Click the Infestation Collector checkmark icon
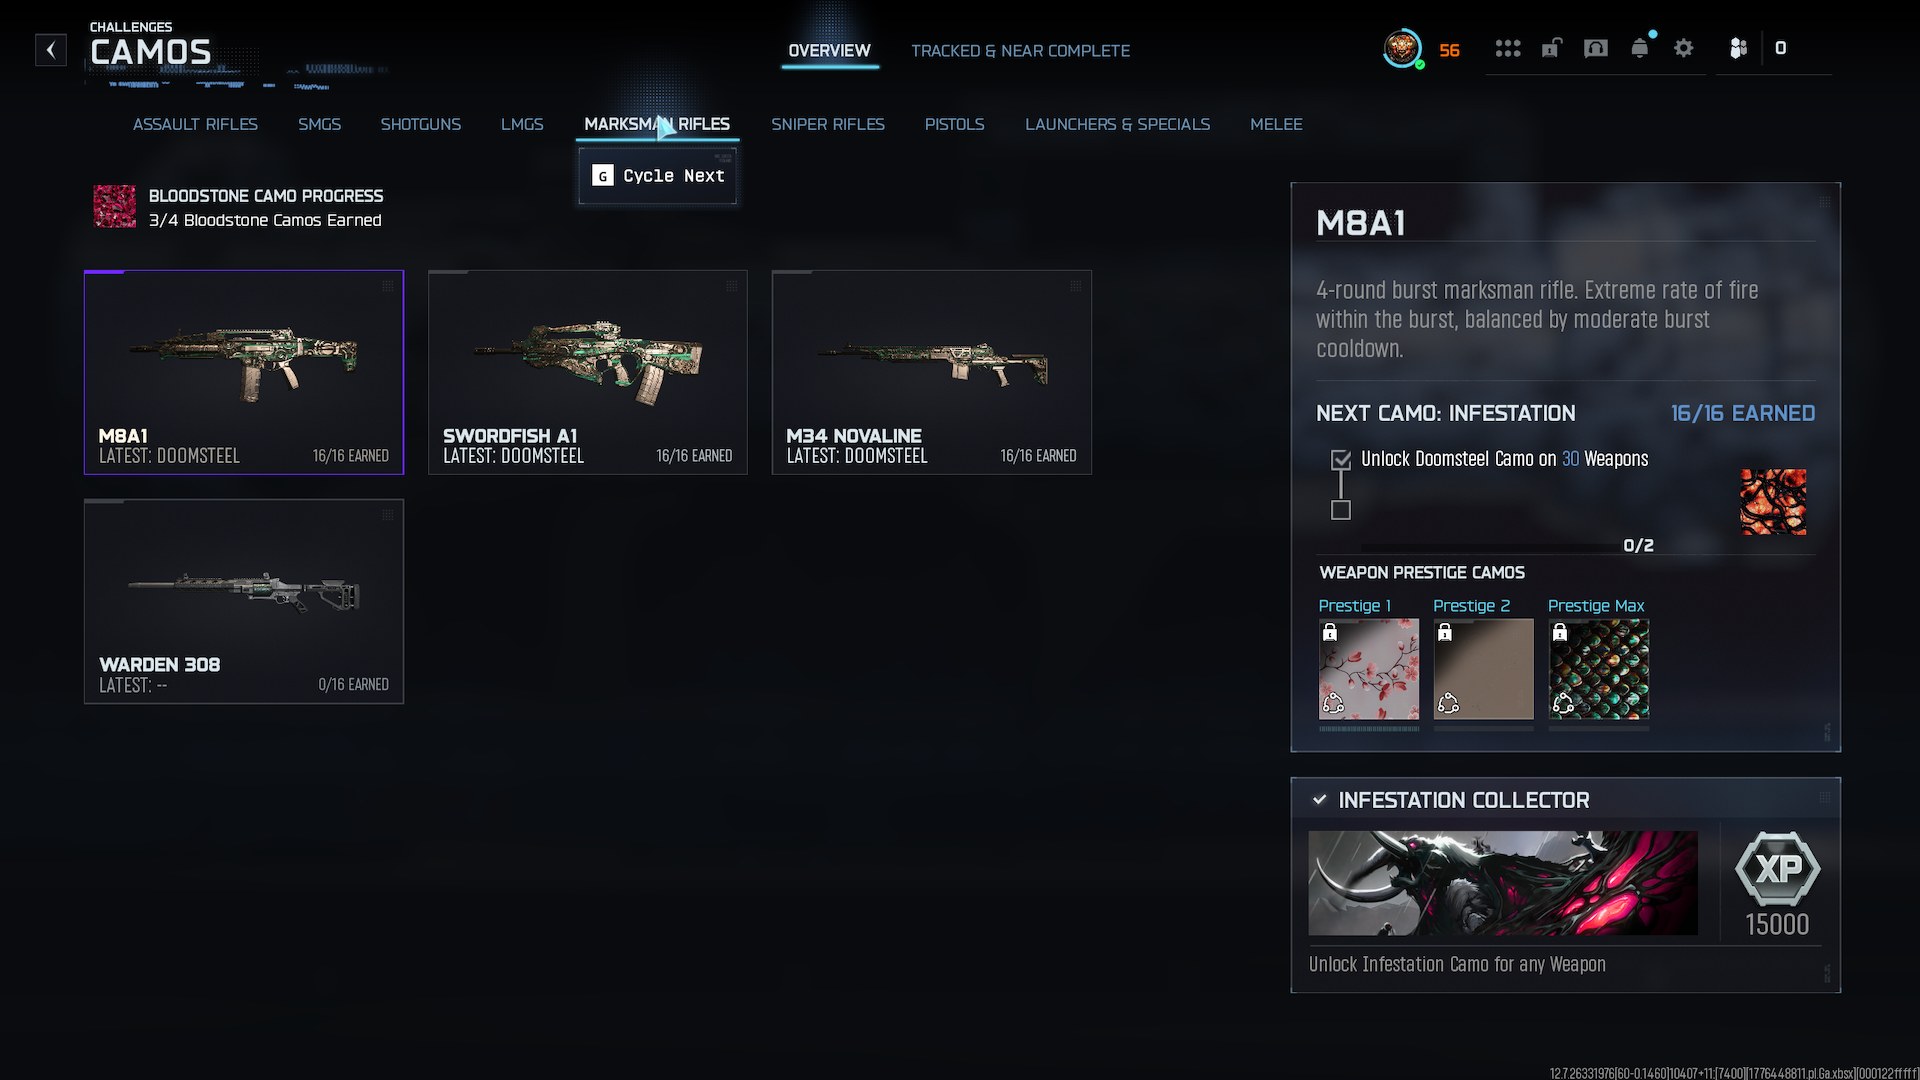 [x=1320, y=800]
